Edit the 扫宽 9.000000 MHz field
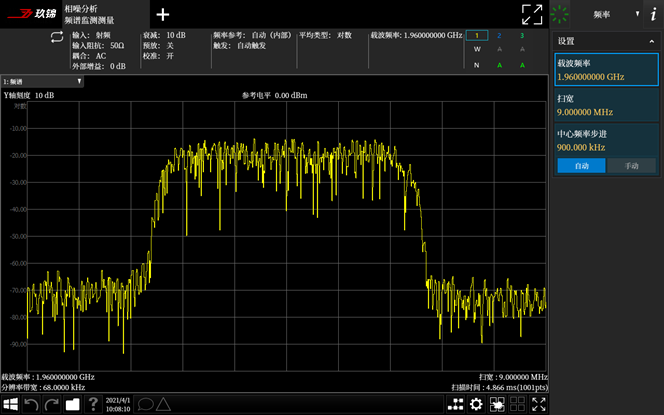Screen dimensions: 664x415 (x=606, y=105)
